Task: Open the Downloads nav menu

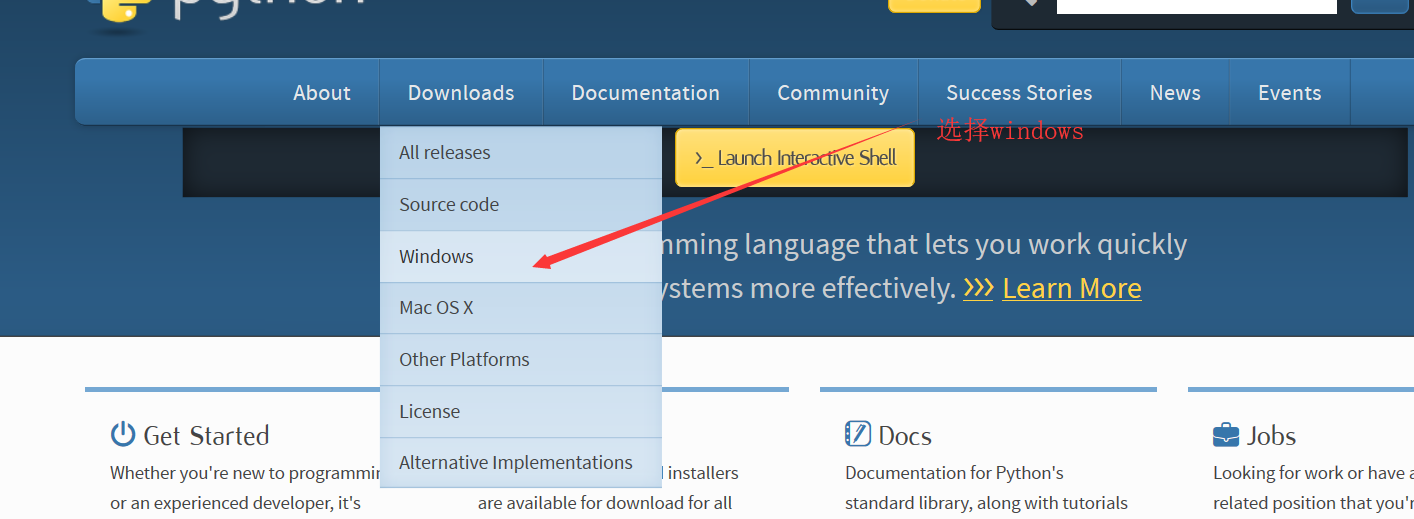Action: [461, 93]
